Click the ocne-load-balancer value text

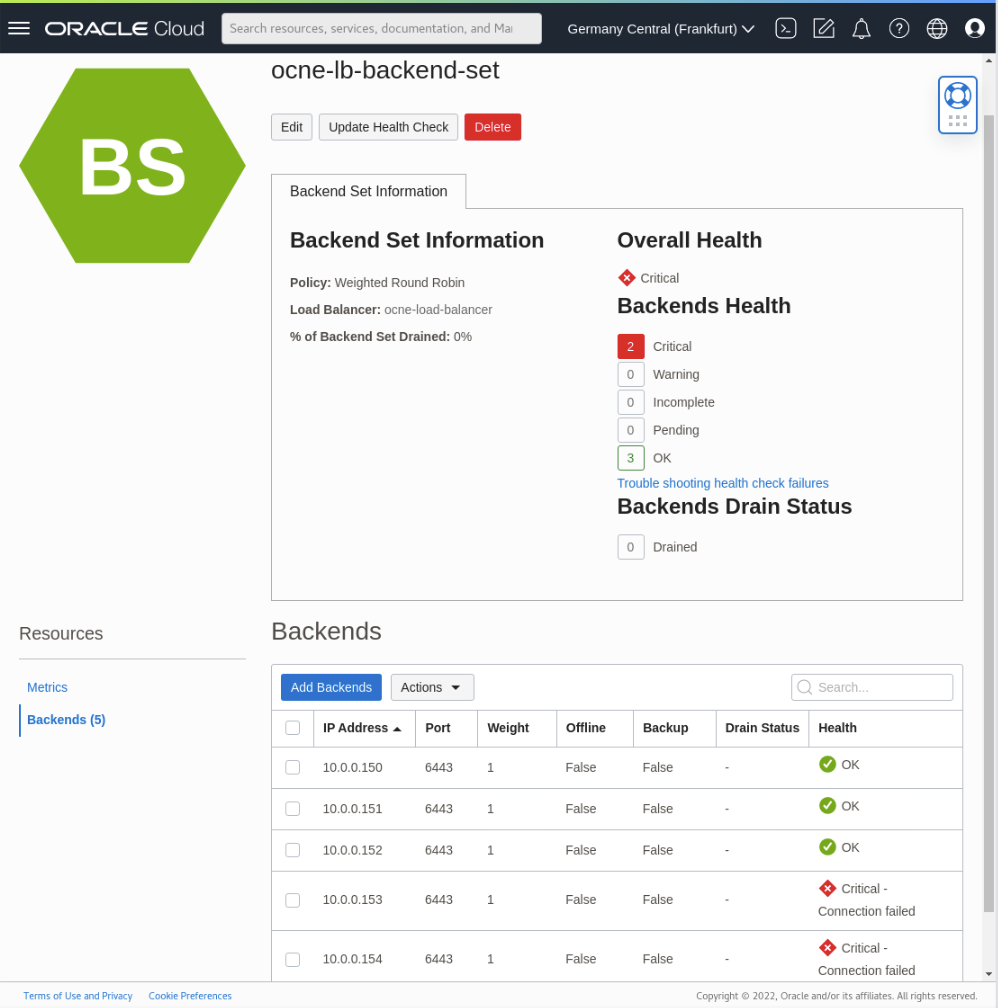438,309
